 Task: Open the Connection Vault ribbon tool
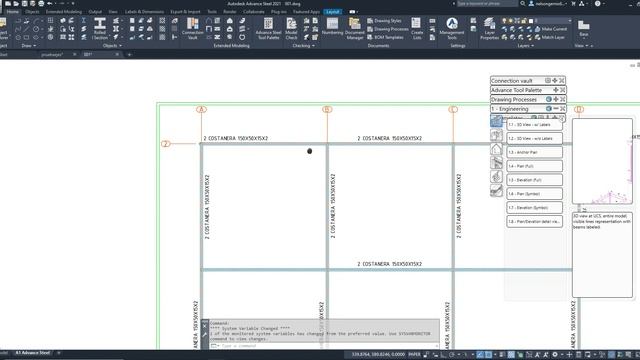[x=192, y=29]
